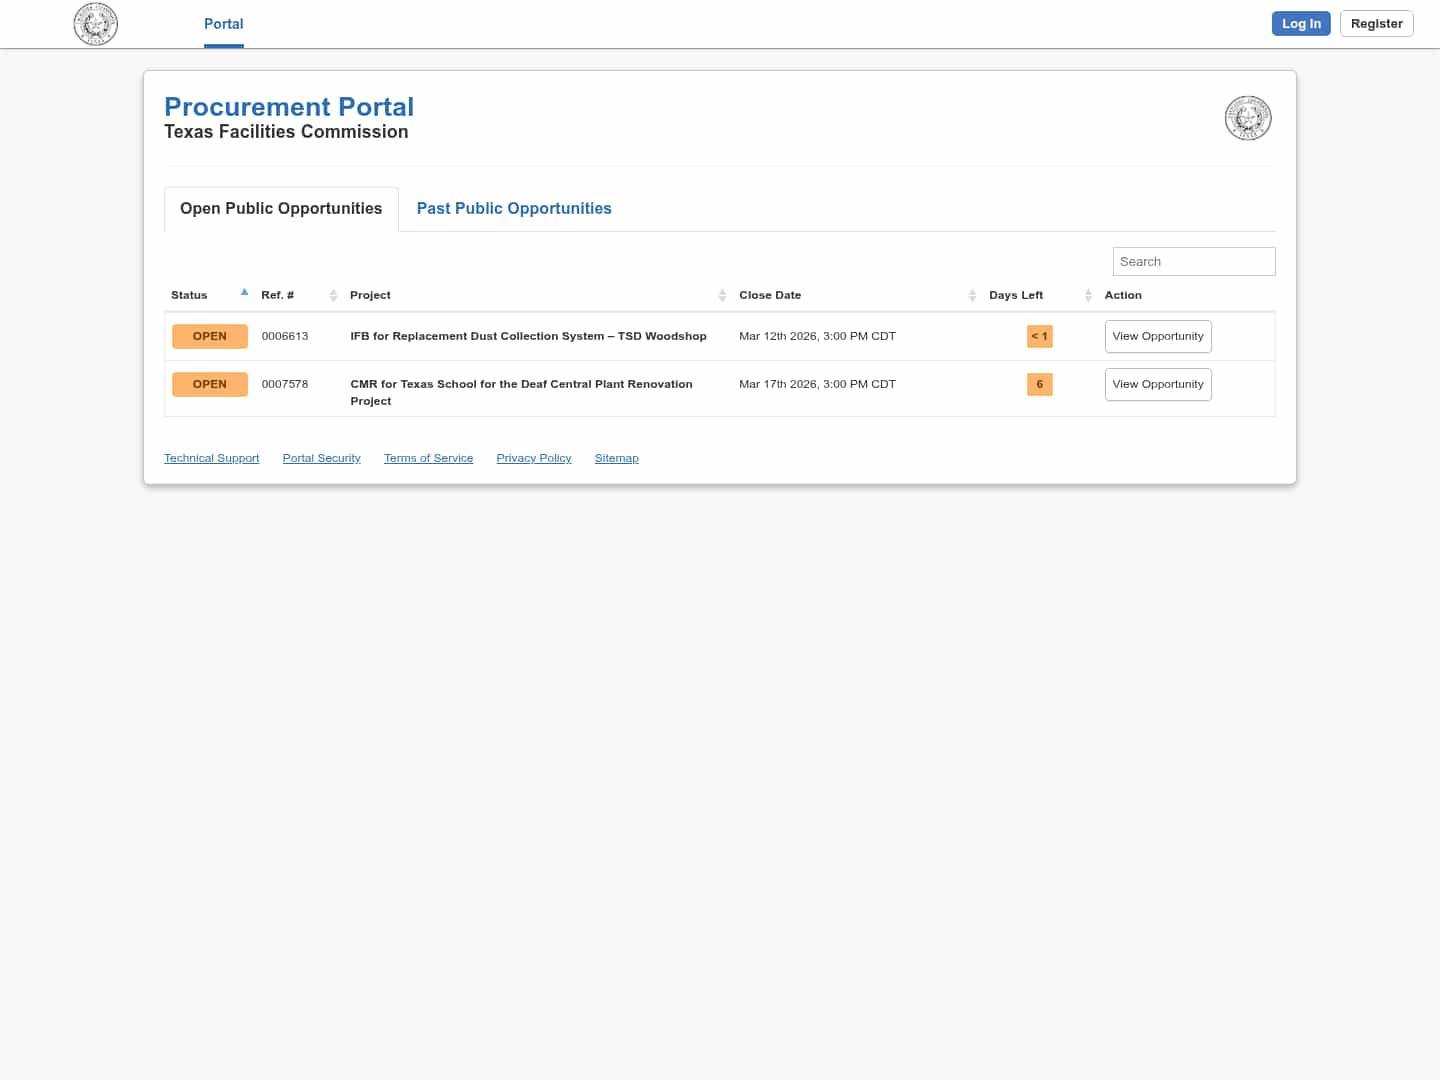
Task: Select the Open Public Opportunities tab
Action: coord(281,208)
